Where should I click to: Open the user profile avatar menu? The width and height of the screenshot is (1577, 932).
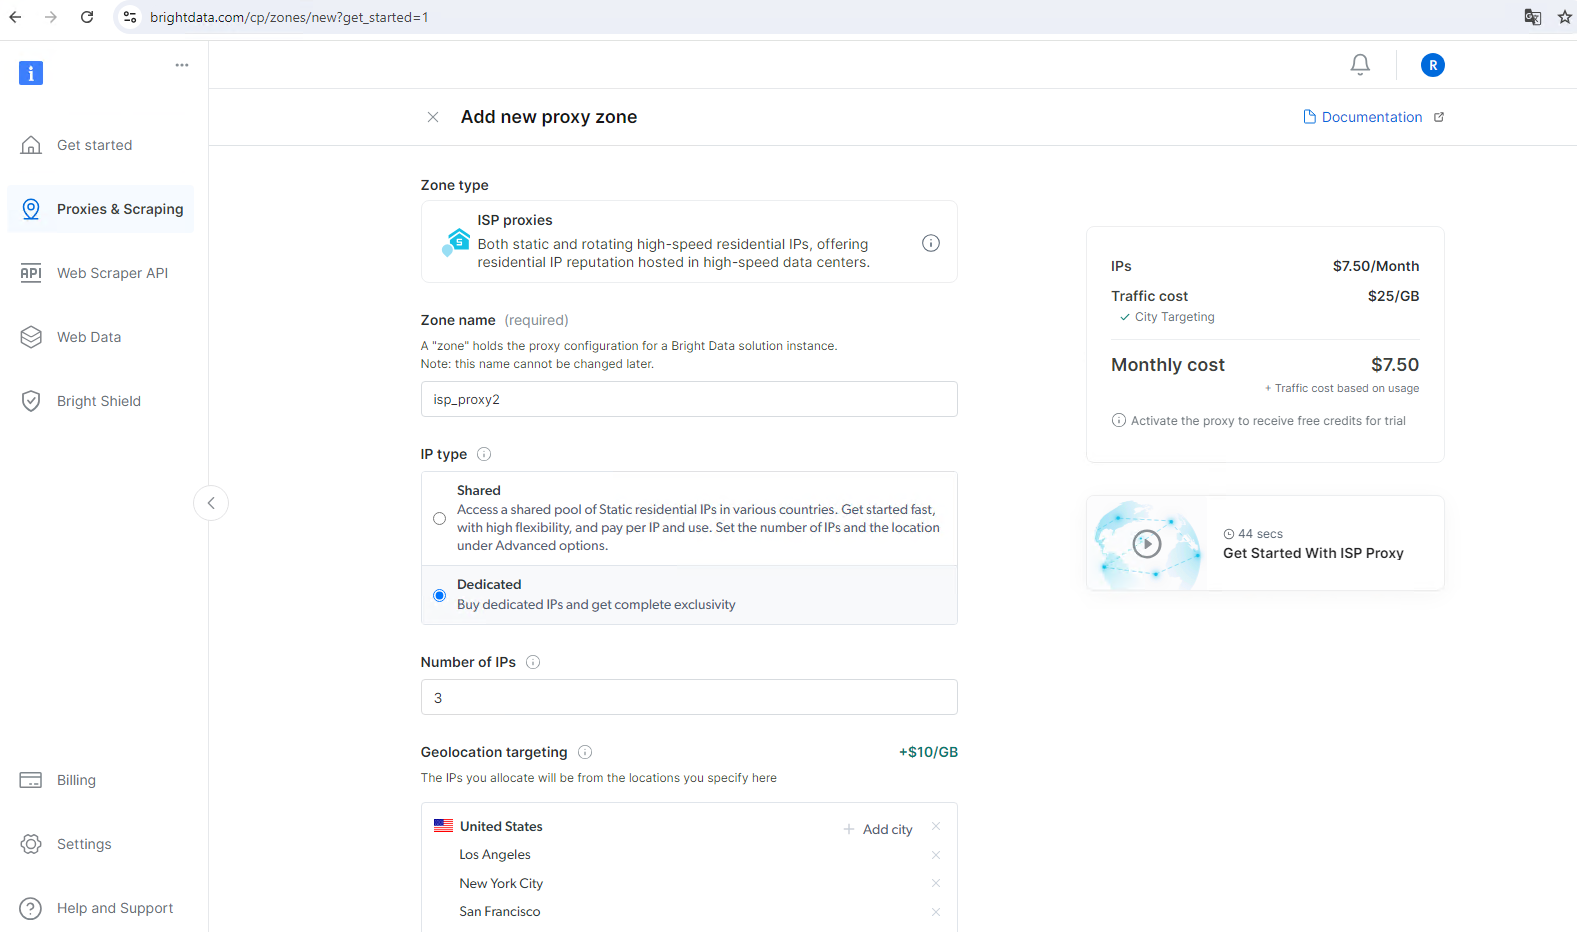(x=1432, y=65)
